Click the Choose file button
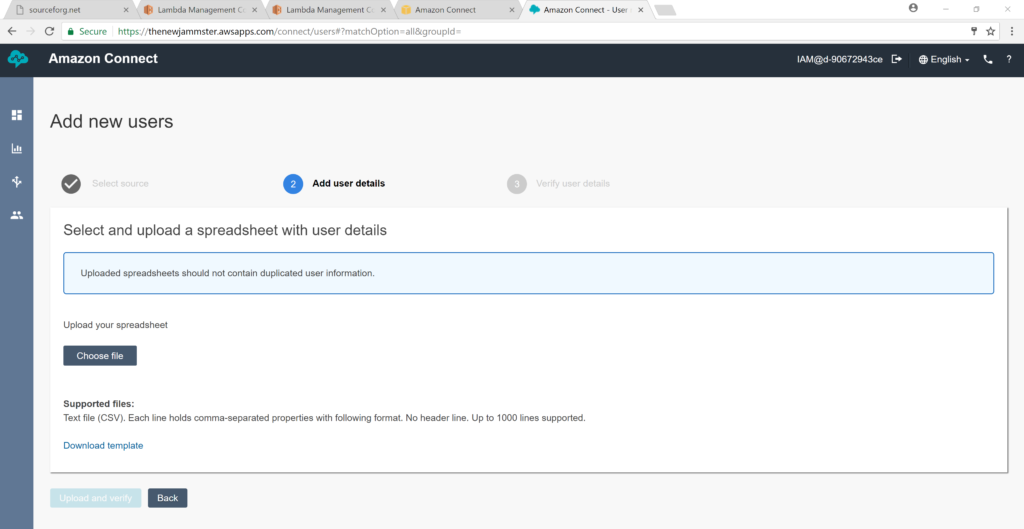This screenshot has height=529, width=1024. [100, 356]
